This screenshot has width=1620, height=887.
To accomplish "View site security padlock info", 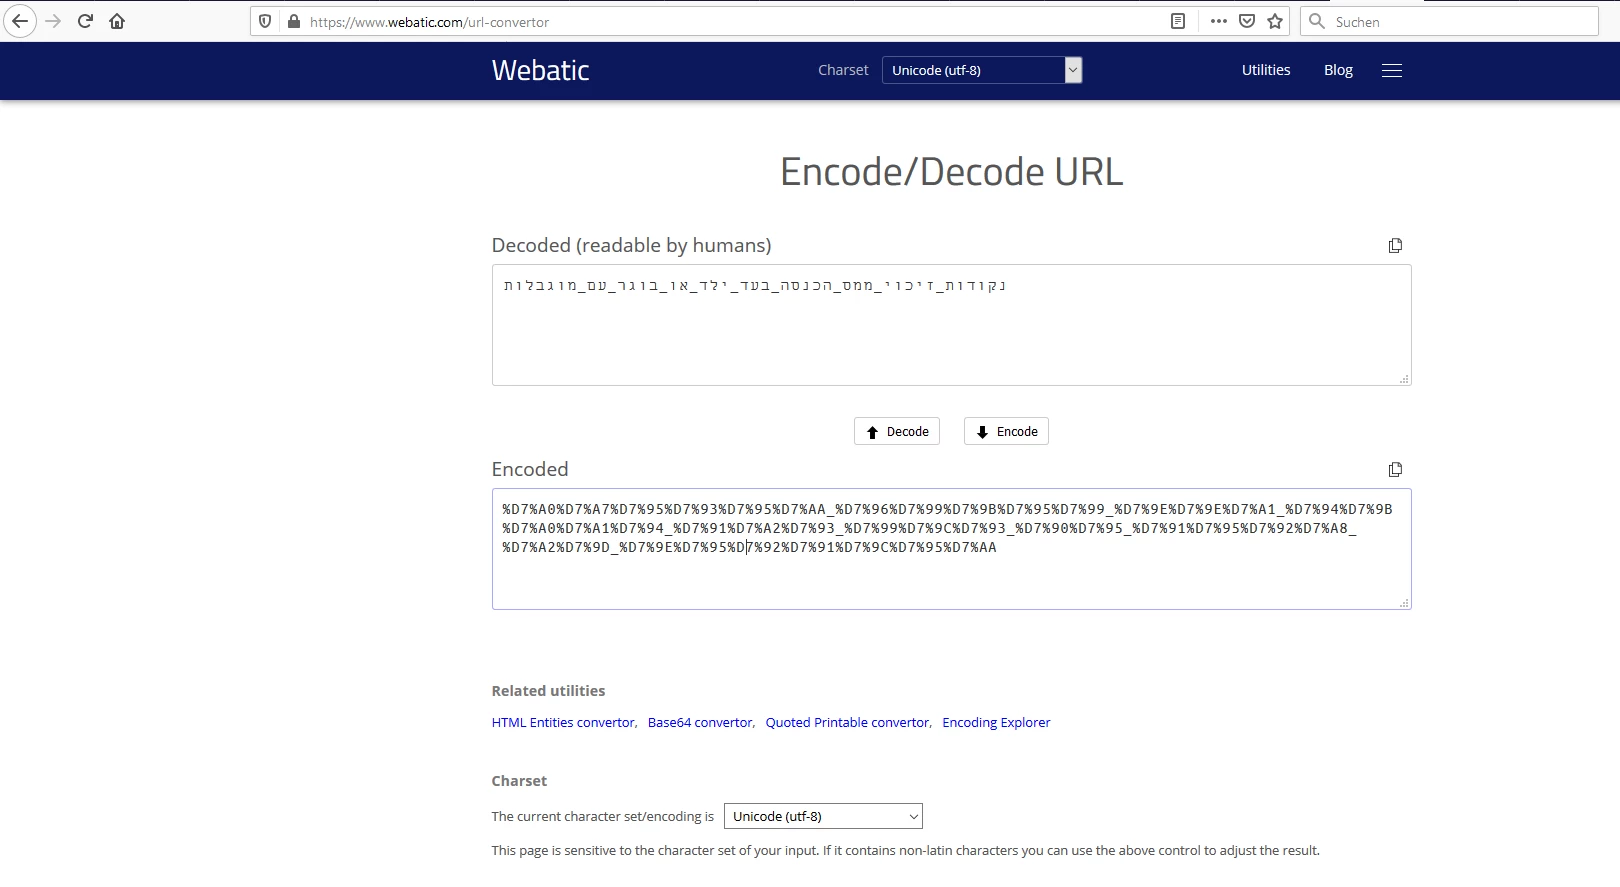I will [294, 21].
